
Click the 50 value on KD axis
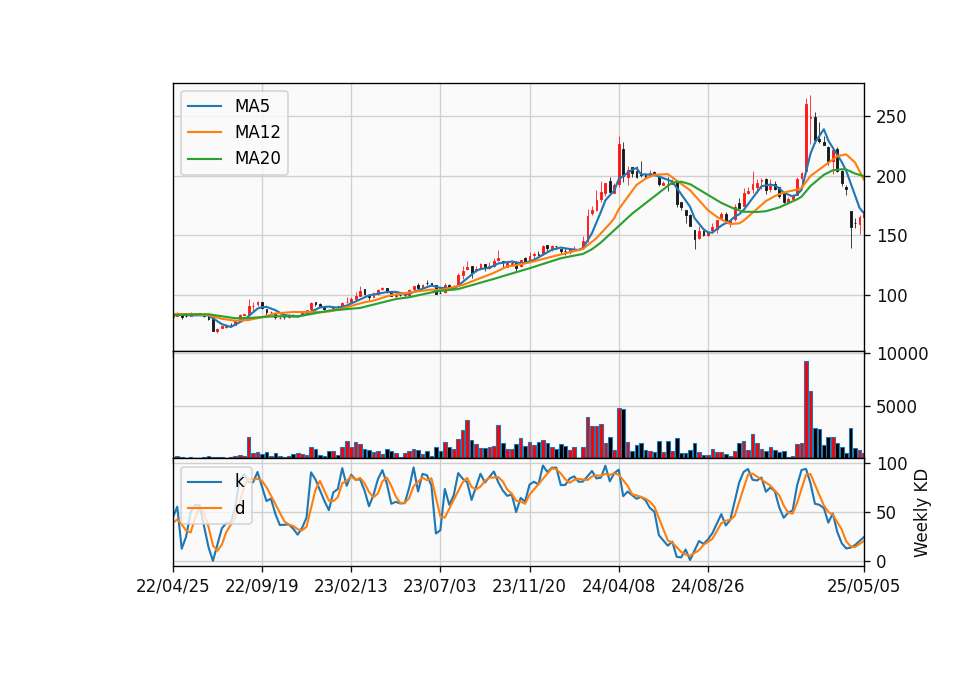(886, 513)
